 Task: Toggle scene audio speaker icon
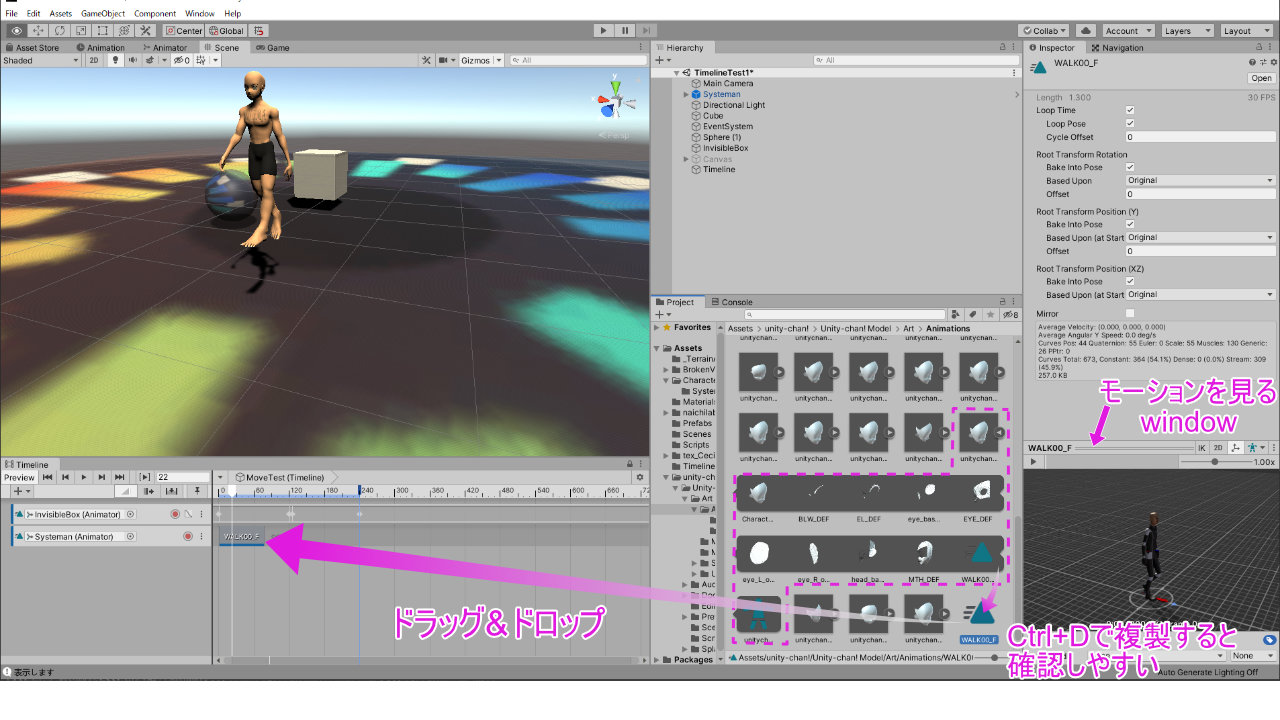(x=132, y=60)
